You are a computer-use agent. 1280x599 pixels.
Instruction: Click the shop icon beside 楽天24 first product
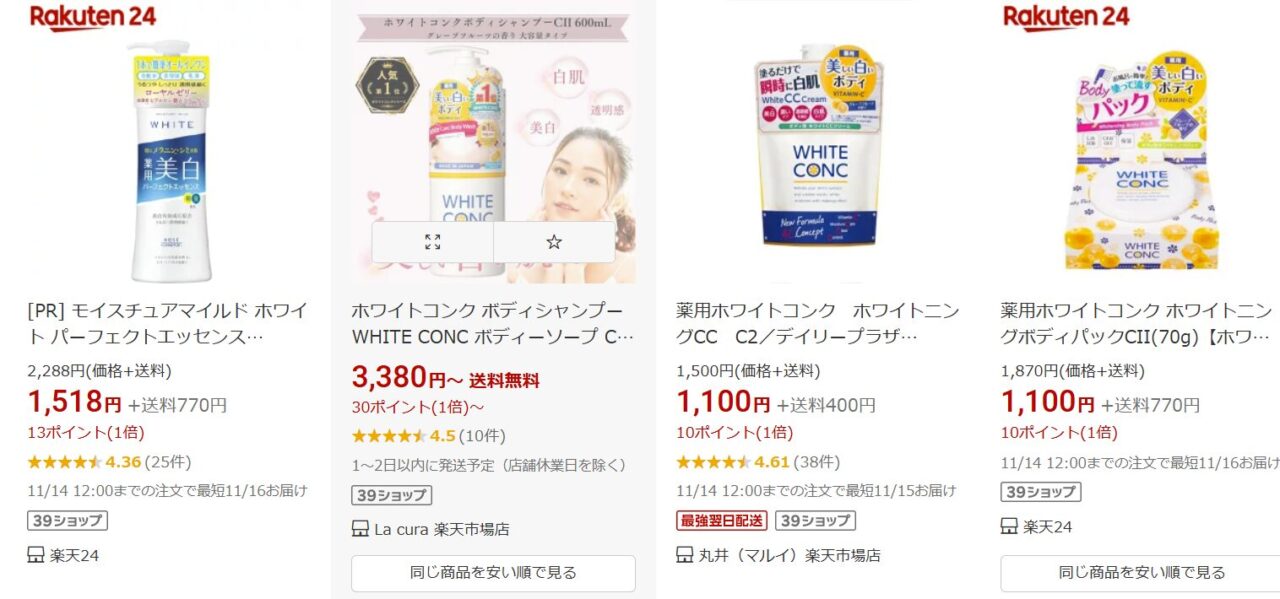click(x=36, y=555)
